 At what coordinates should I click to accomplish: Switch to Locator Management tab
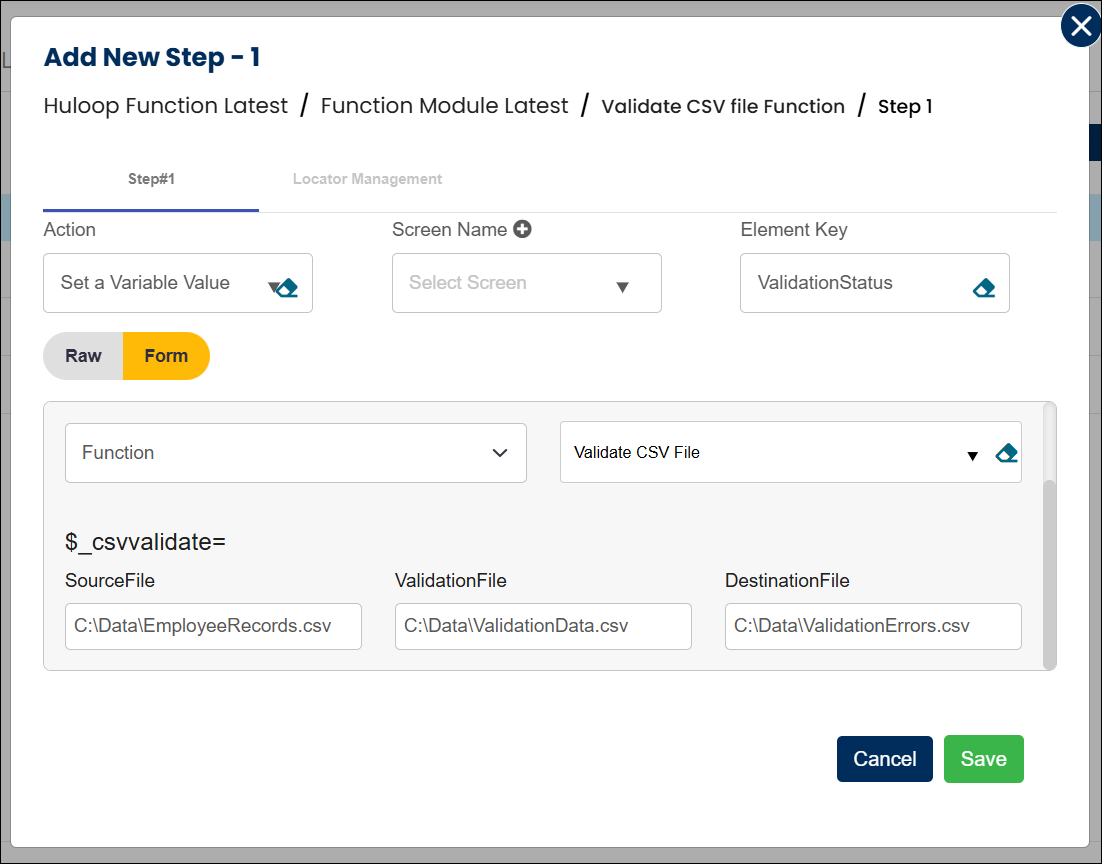(x=367, y=180)
